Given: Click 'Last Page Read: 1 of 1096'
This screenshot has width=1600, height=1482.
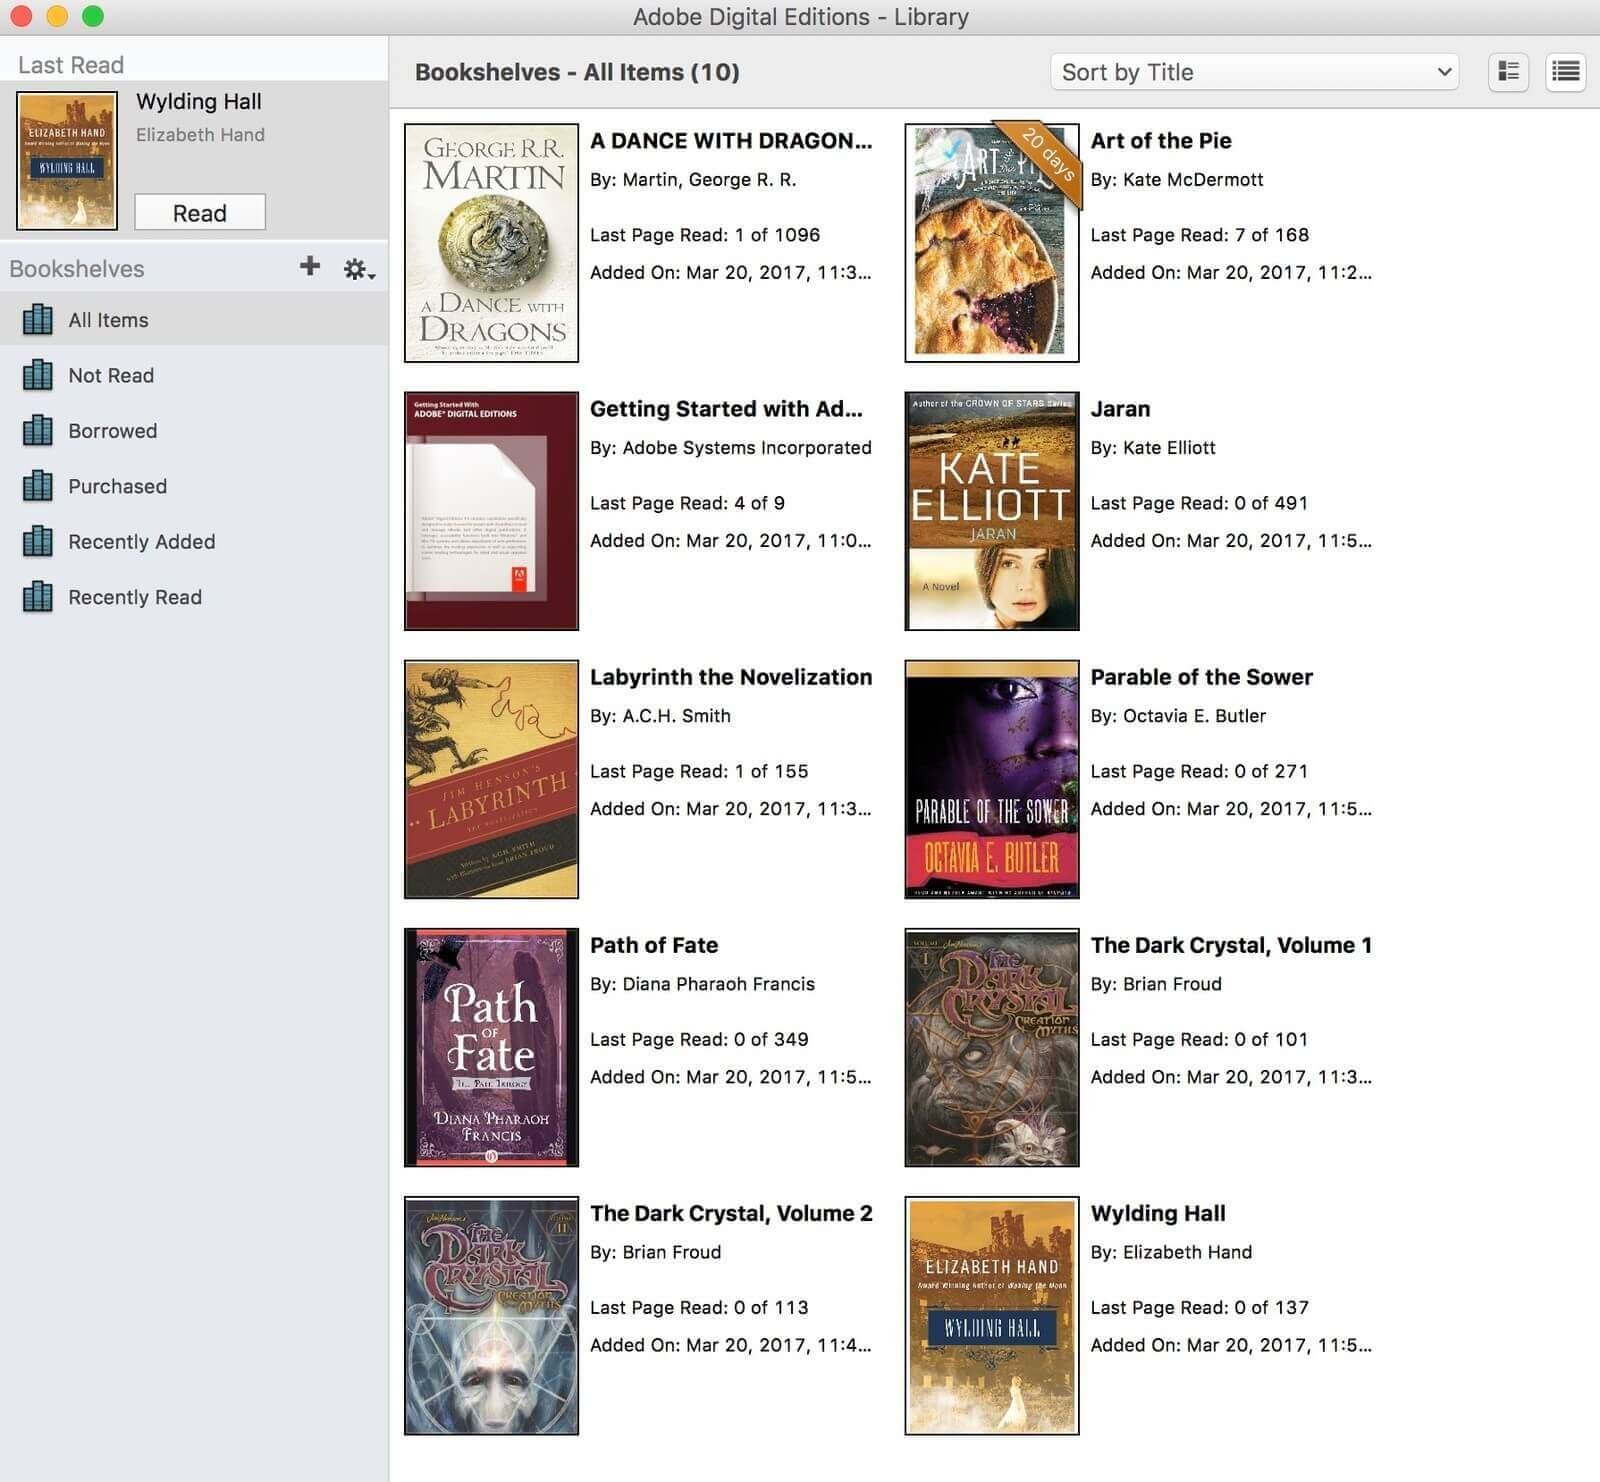Looking at the screenshot, I should click(705, 235).
